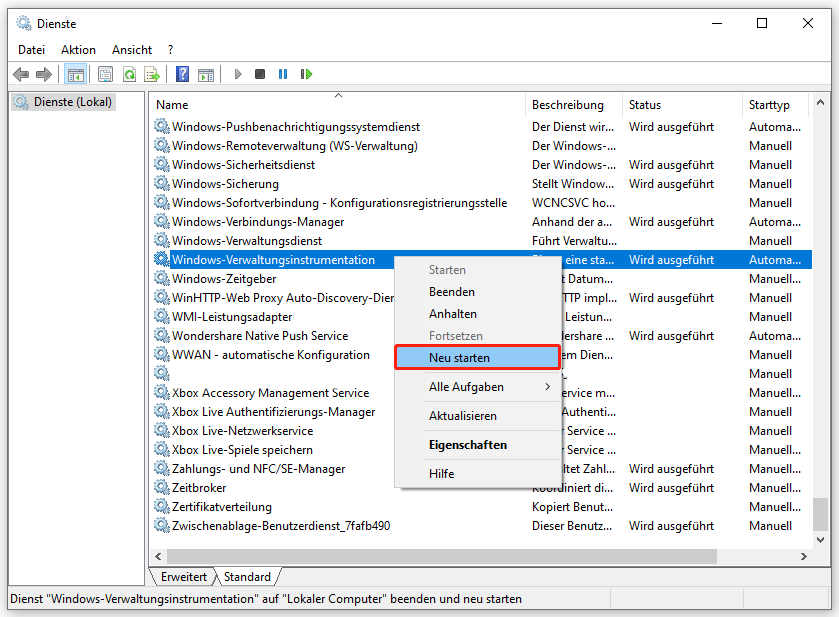Viewport: 839px width, 617px height.
Task: Start the service using the play toolbar icon
Action: click(x=237, y=73)
